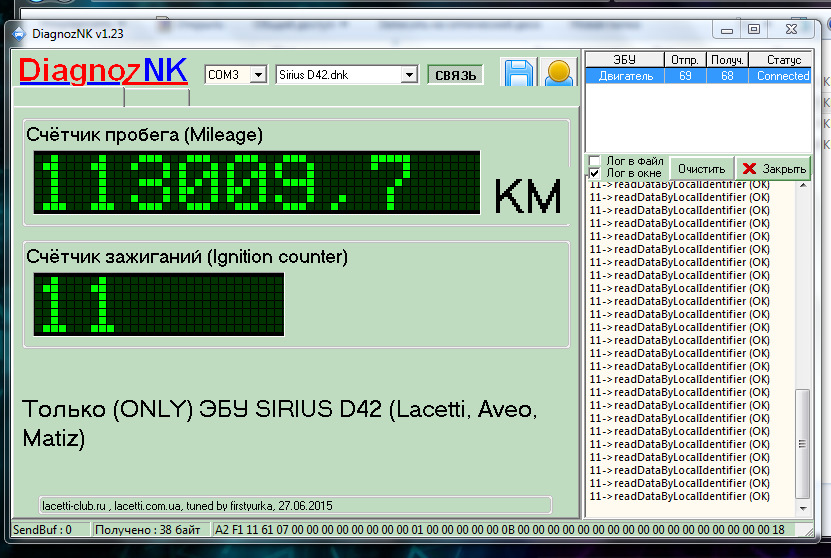Click the sent count 69 cell
Screen dimensions: 831x558
[x=685, y=76]
